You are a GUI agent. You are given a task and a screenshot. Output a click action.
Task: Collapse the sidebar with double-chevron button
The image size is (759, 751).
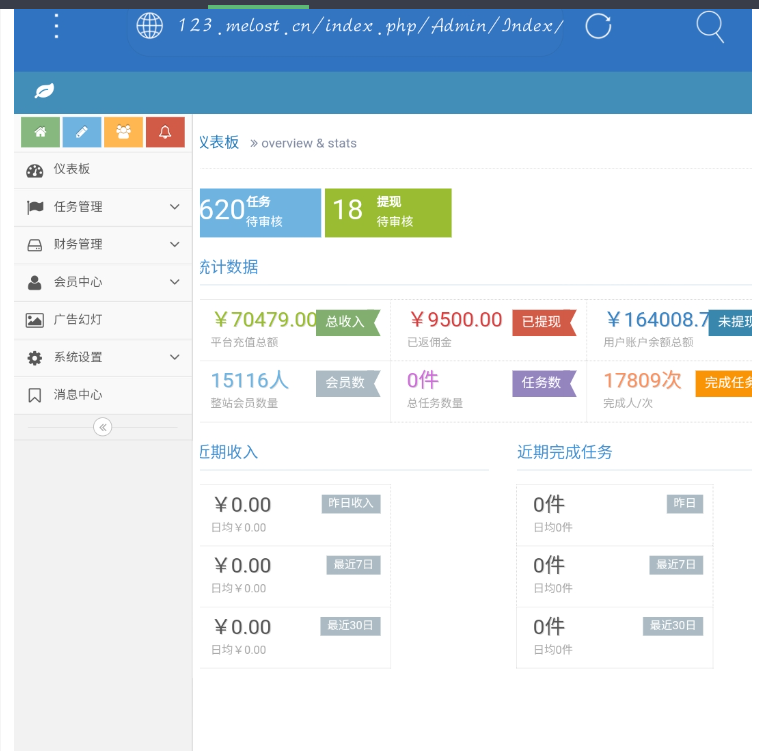coord(103,427)
